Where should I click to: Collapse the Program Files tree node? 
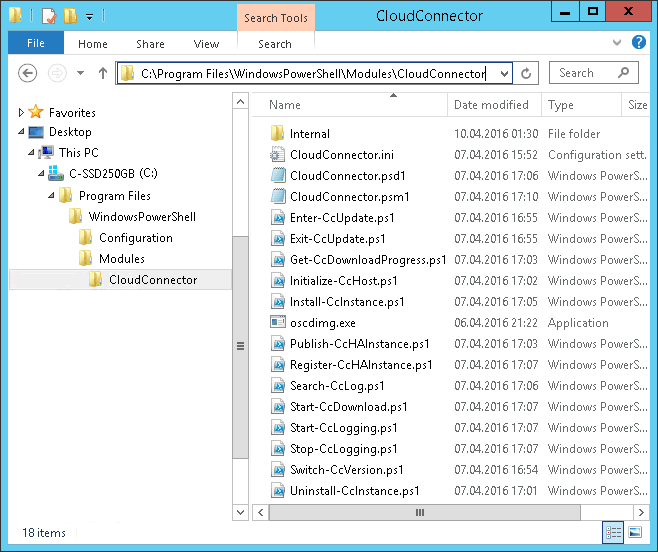click(51, 195)
